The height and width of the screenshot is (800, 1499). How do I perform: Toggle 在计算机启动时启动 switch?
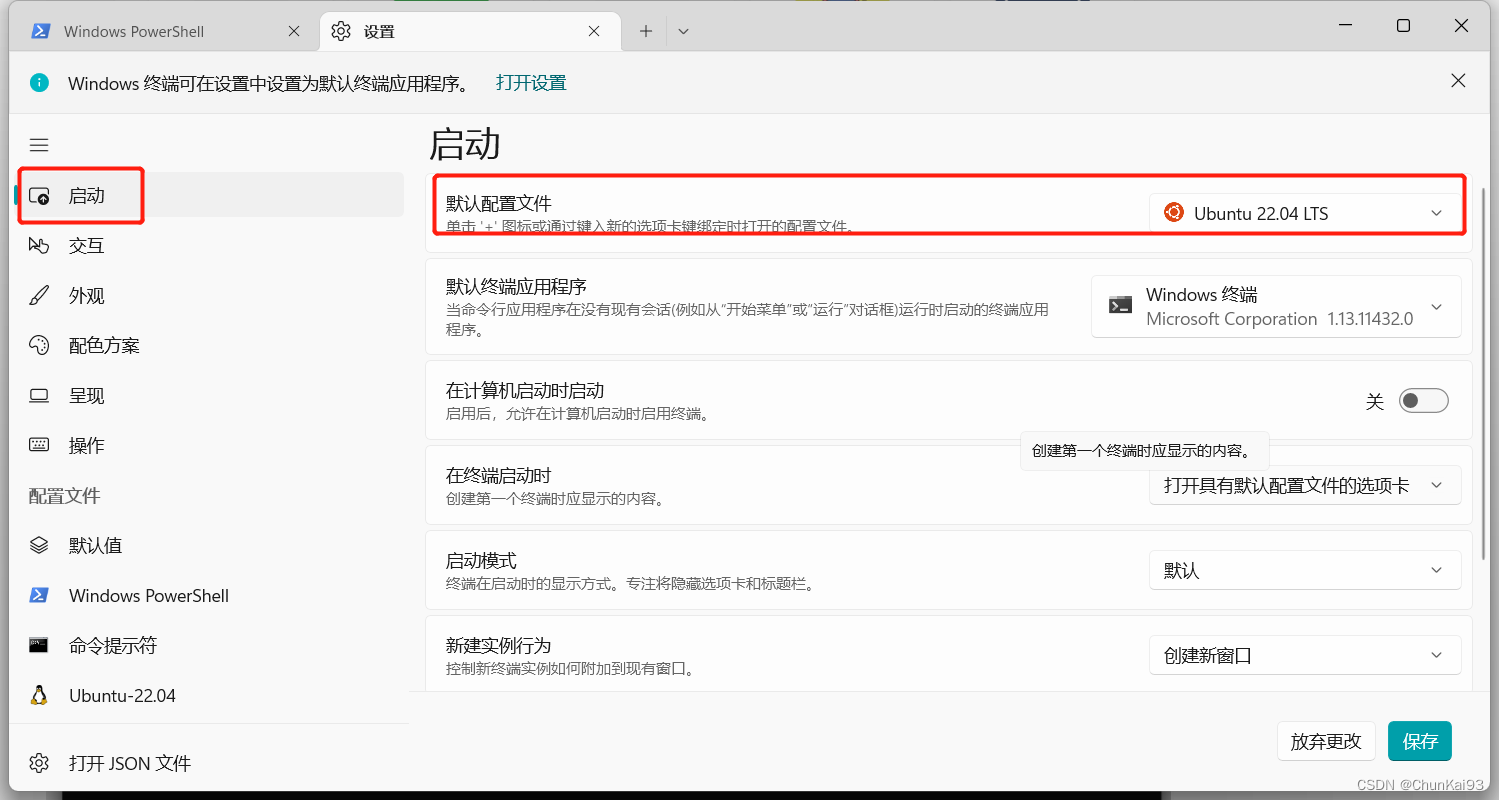[x=1423, y=401]
